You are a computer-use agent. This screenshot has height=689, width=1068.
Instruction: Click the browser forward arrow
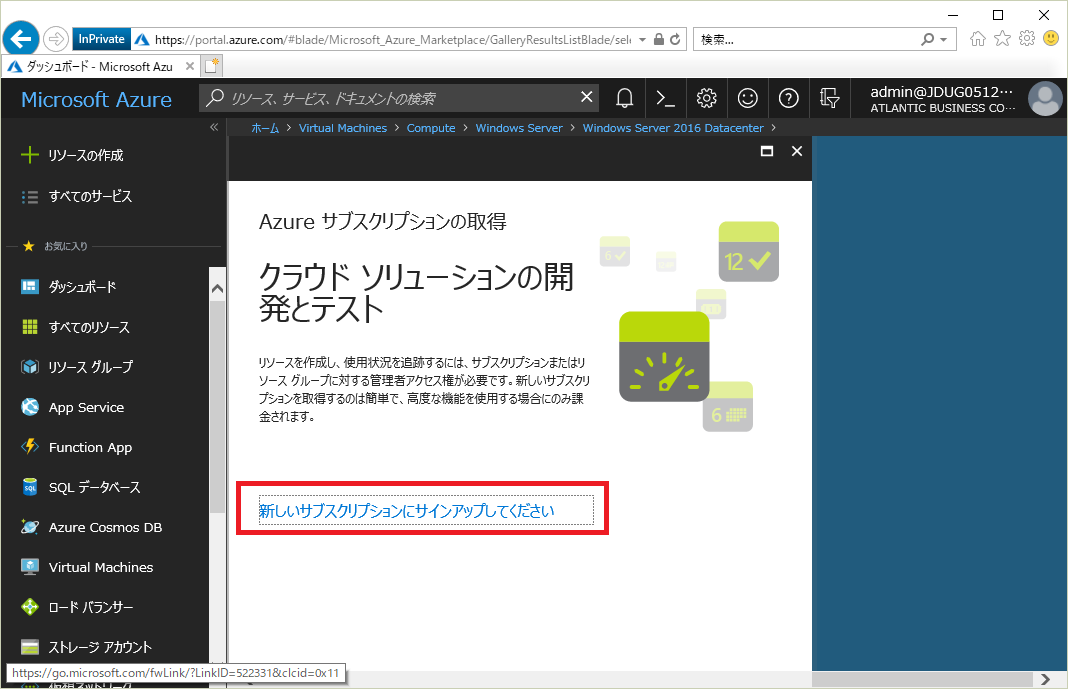[x=56, y=39]
